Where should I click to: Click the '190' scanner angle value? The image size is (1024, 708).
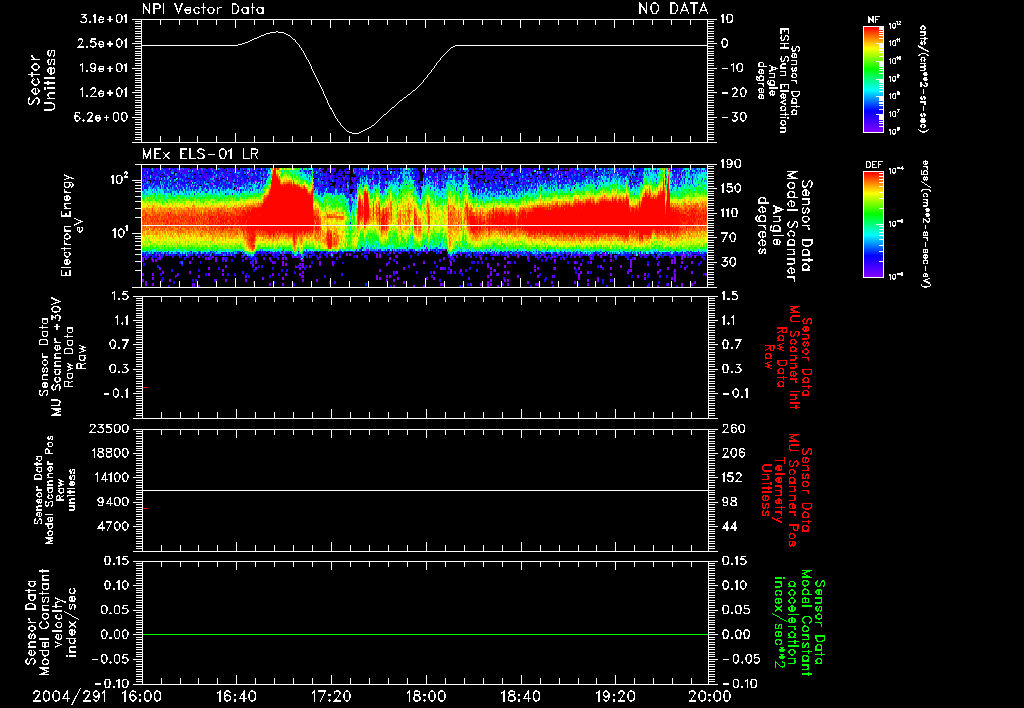point(731,164)
